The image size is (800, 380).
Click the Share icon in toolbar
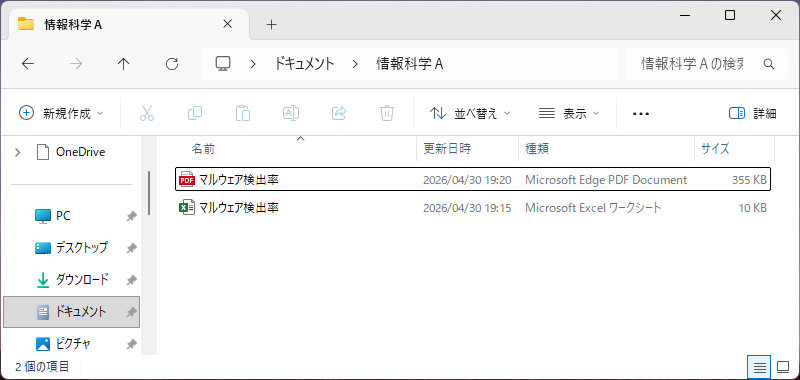(x=339, y=113)
